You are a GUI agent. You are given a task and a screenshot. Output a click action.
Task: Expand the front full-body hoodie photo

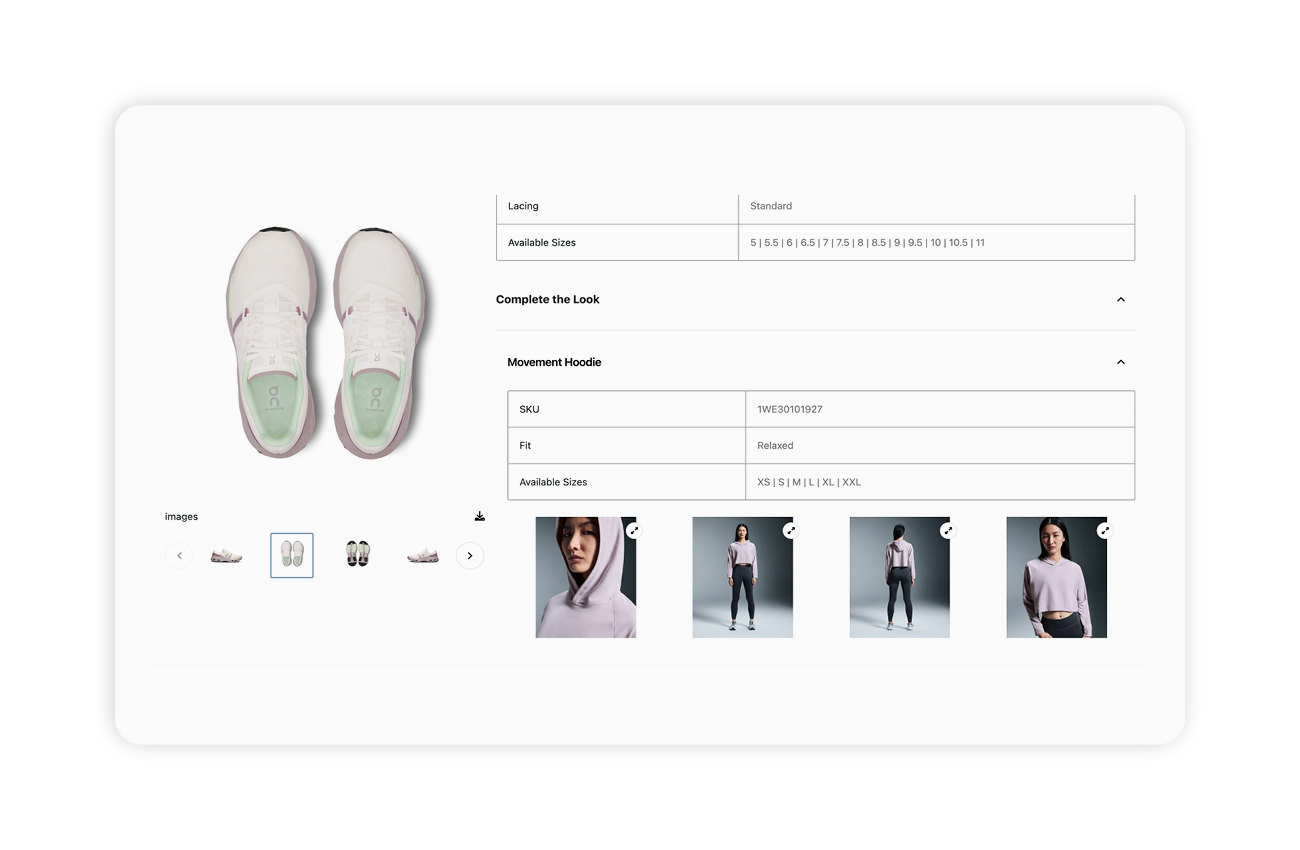790,530
